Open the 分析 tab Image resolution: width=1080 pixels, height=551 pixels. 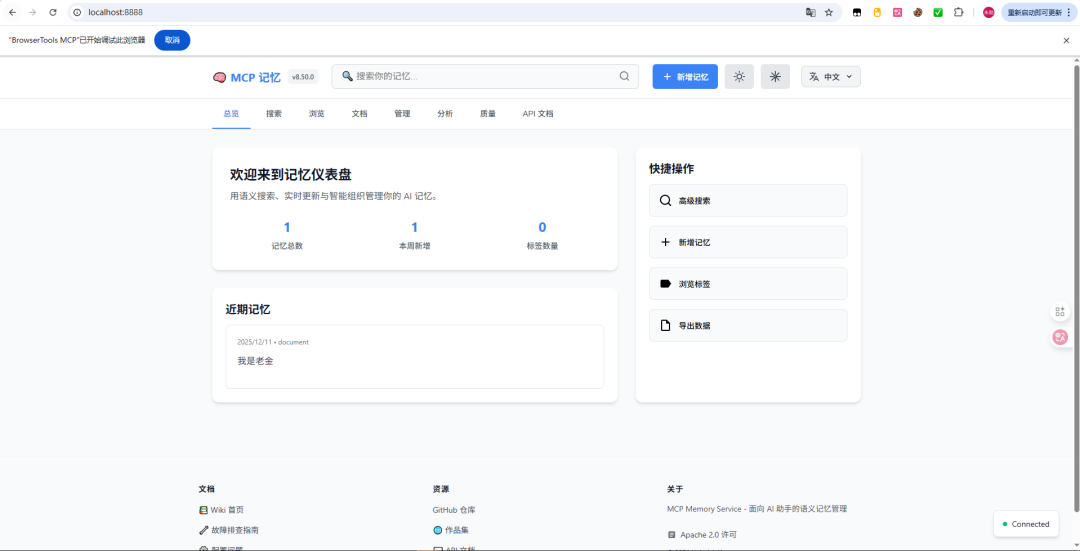(x=445, y=114)
